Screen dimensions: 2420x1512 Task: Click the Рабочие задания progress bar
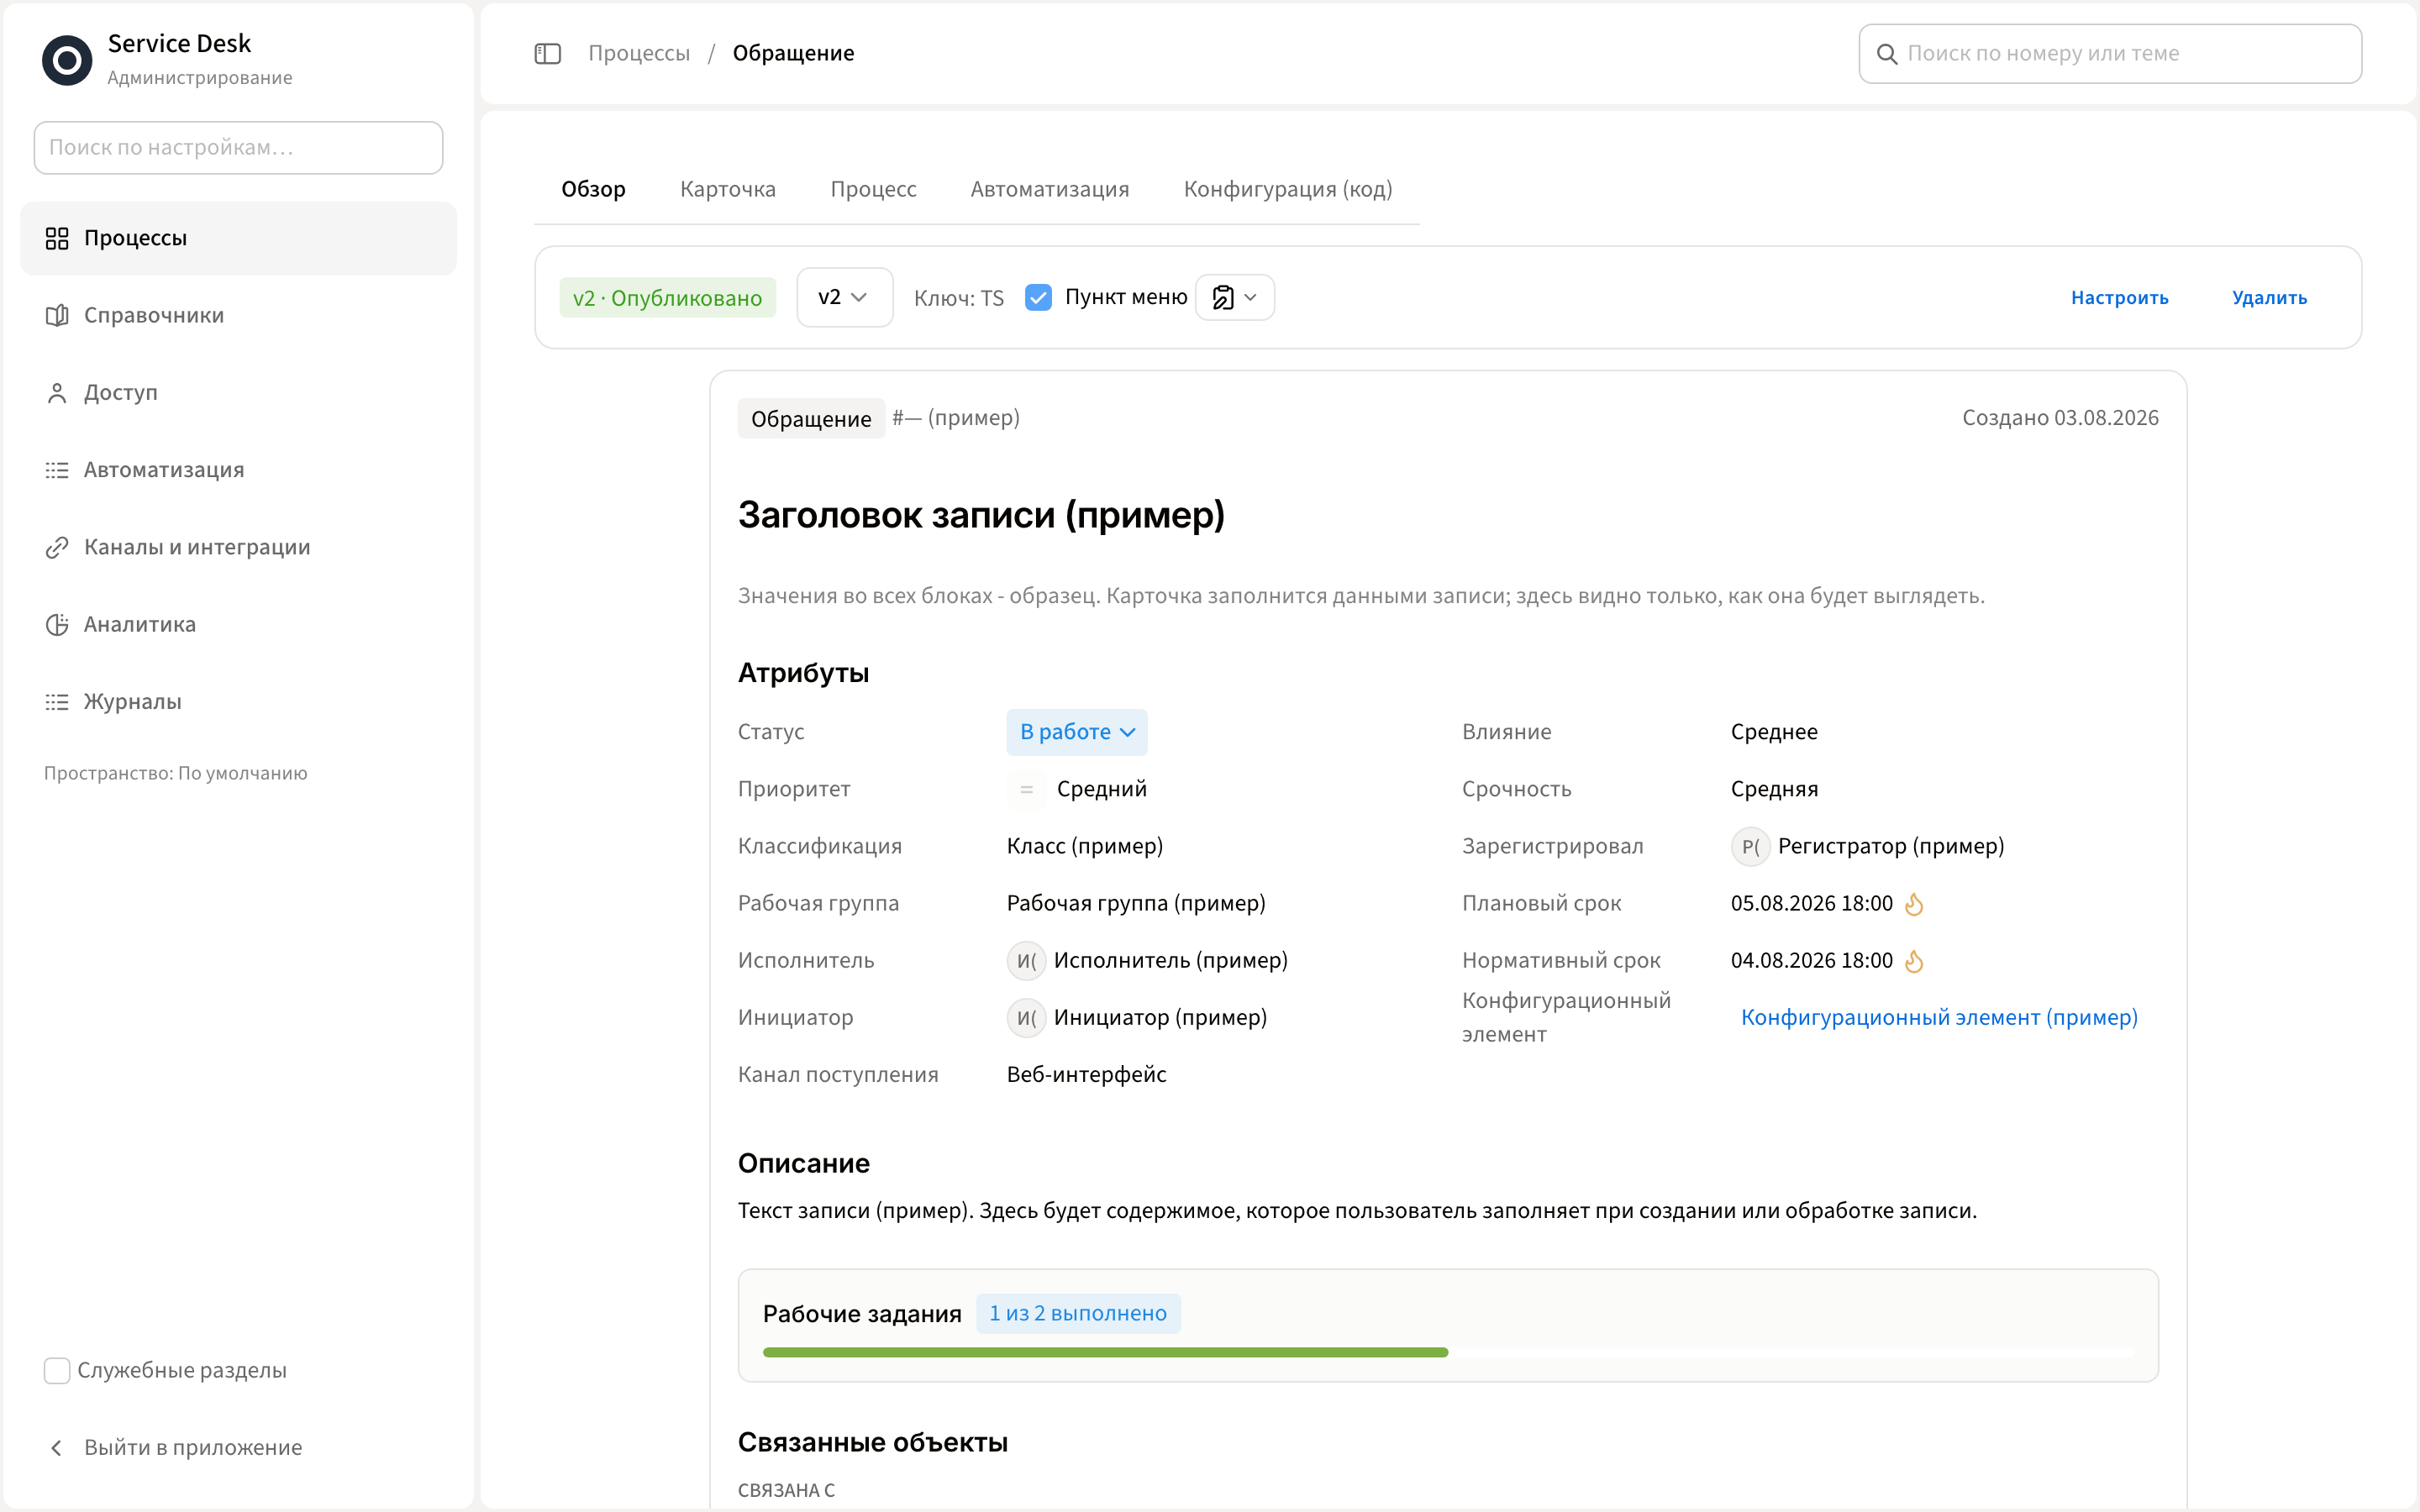pyautogui.click(x=1447, y=1352)
